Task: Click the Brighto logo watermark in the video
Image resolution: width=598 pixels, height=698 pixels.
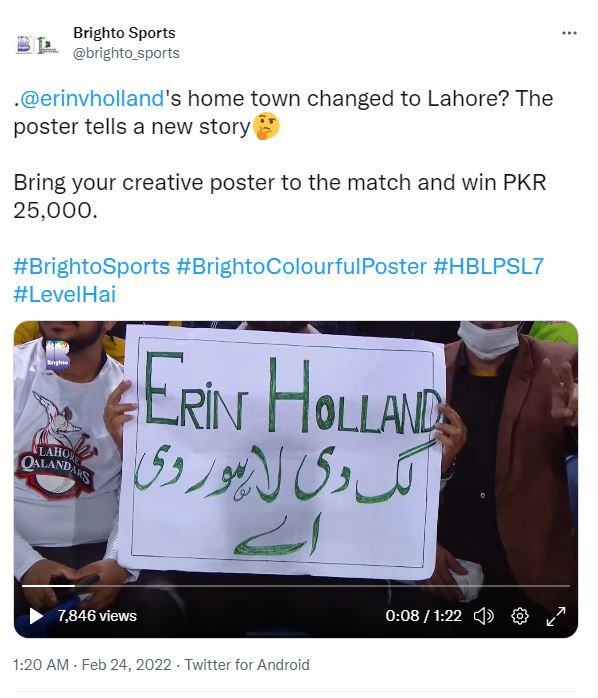Action: (57, 355)
